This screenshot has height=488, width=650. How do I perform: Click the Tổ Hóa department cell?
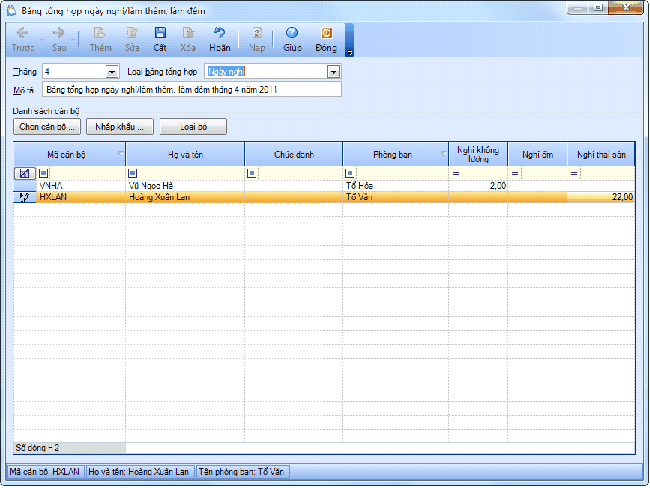(395, 186)
